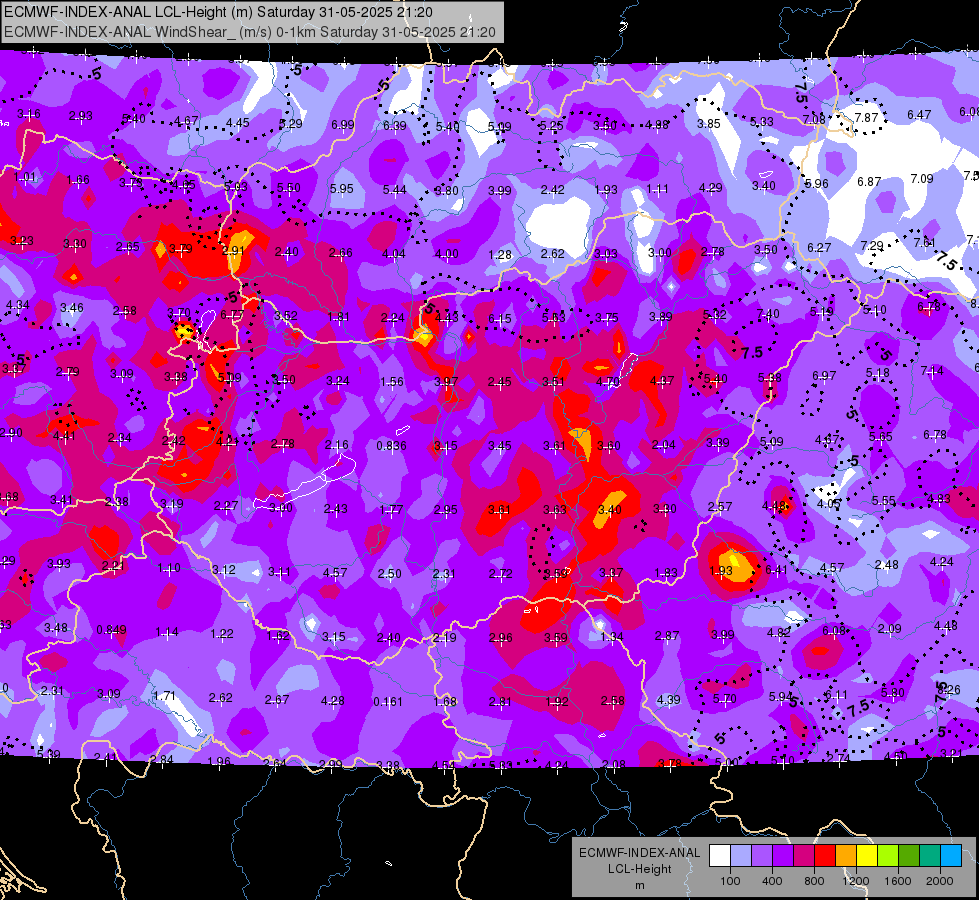Pick the dark green legend swatch
Screen dimensions: 979x900
(908, 855)
